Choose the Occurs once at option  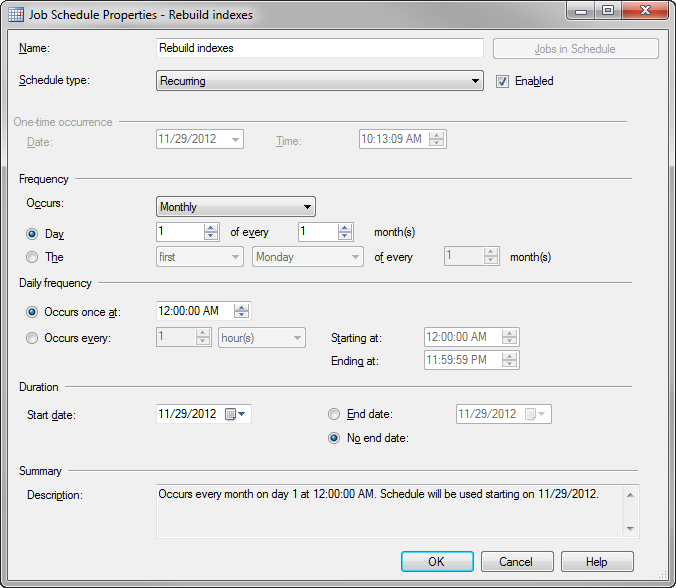[32, 312]
